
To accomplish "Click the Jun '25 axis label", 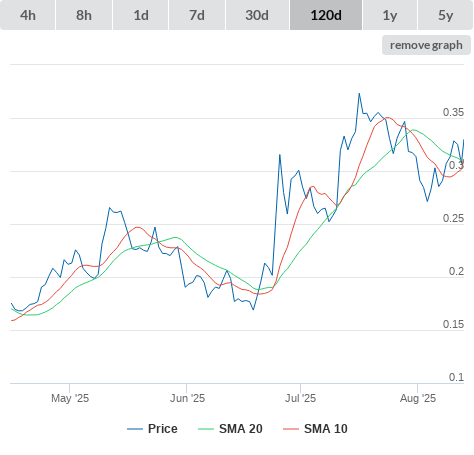I will tap(187, 398).
